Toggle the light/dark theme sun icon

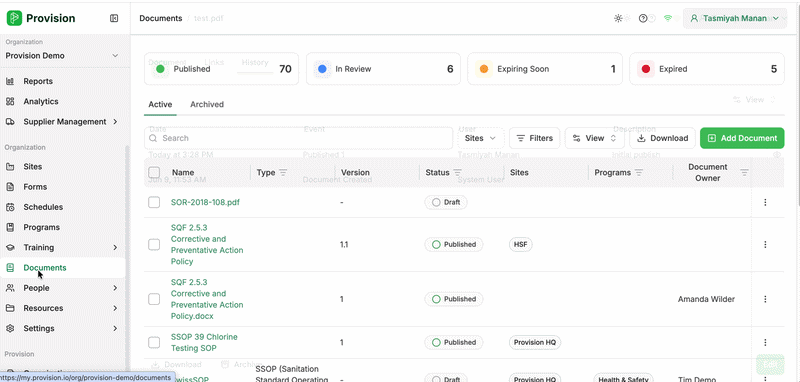618,18
